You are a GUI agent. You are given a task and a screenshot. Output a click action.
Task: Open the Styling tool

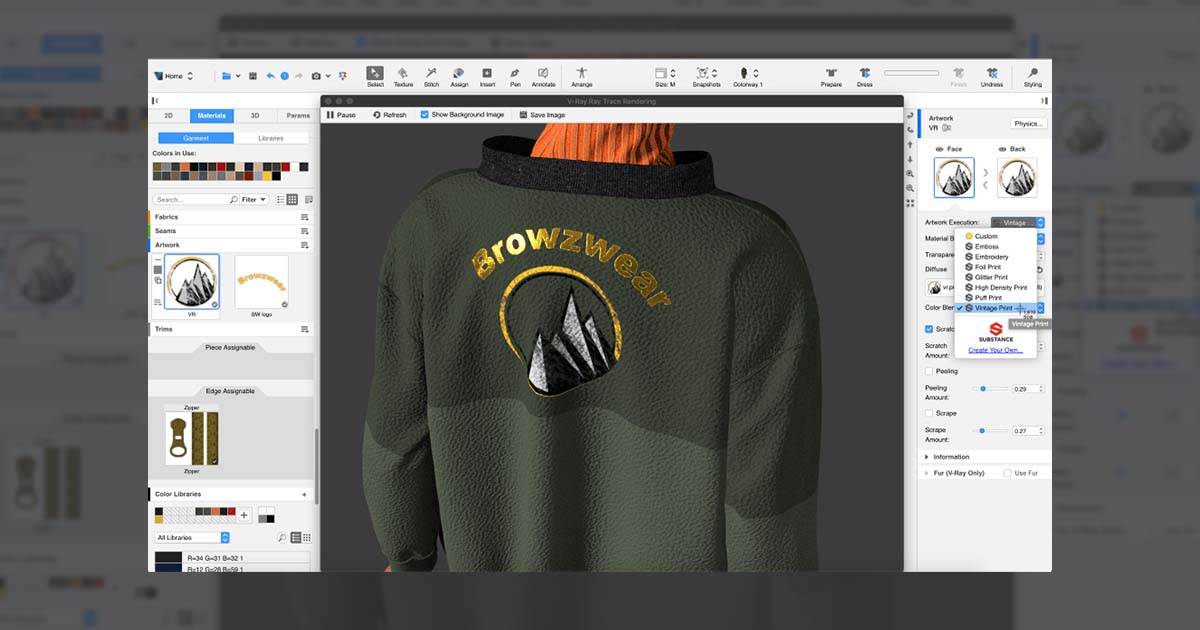coord(1033,77)
